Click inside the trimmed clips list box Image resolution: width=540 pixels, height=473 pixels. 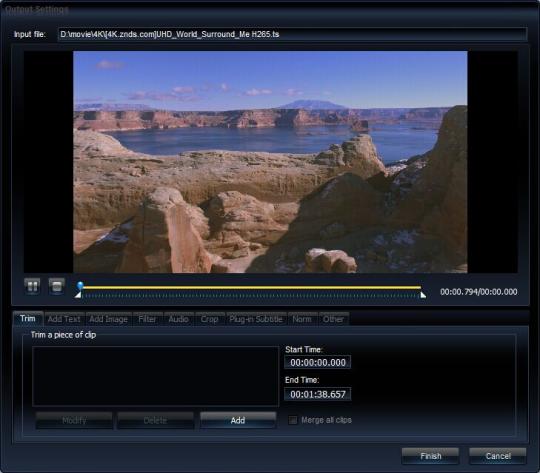pyautogui.click(x=155, y=376)
